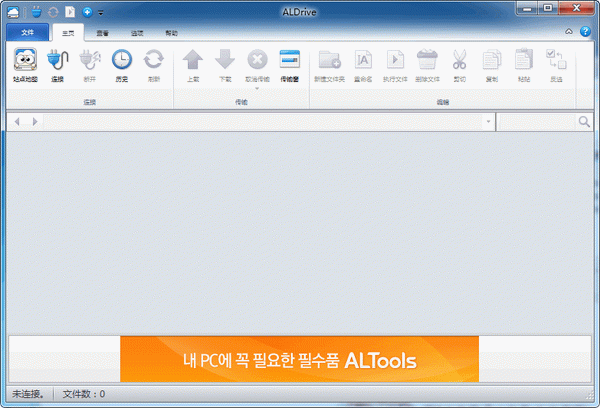Click the quick-access refresh icon
The height and width of the screenshot is (408, 600).
[53, 12]
